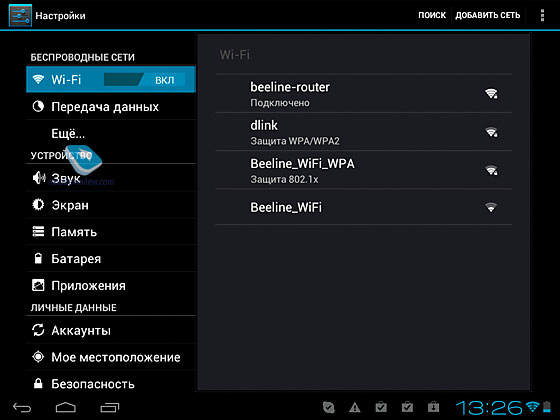560x420 pixels.
Task: Click the Аккаунты sync icon
Action: pyautogui.click(x=38, y=330)
